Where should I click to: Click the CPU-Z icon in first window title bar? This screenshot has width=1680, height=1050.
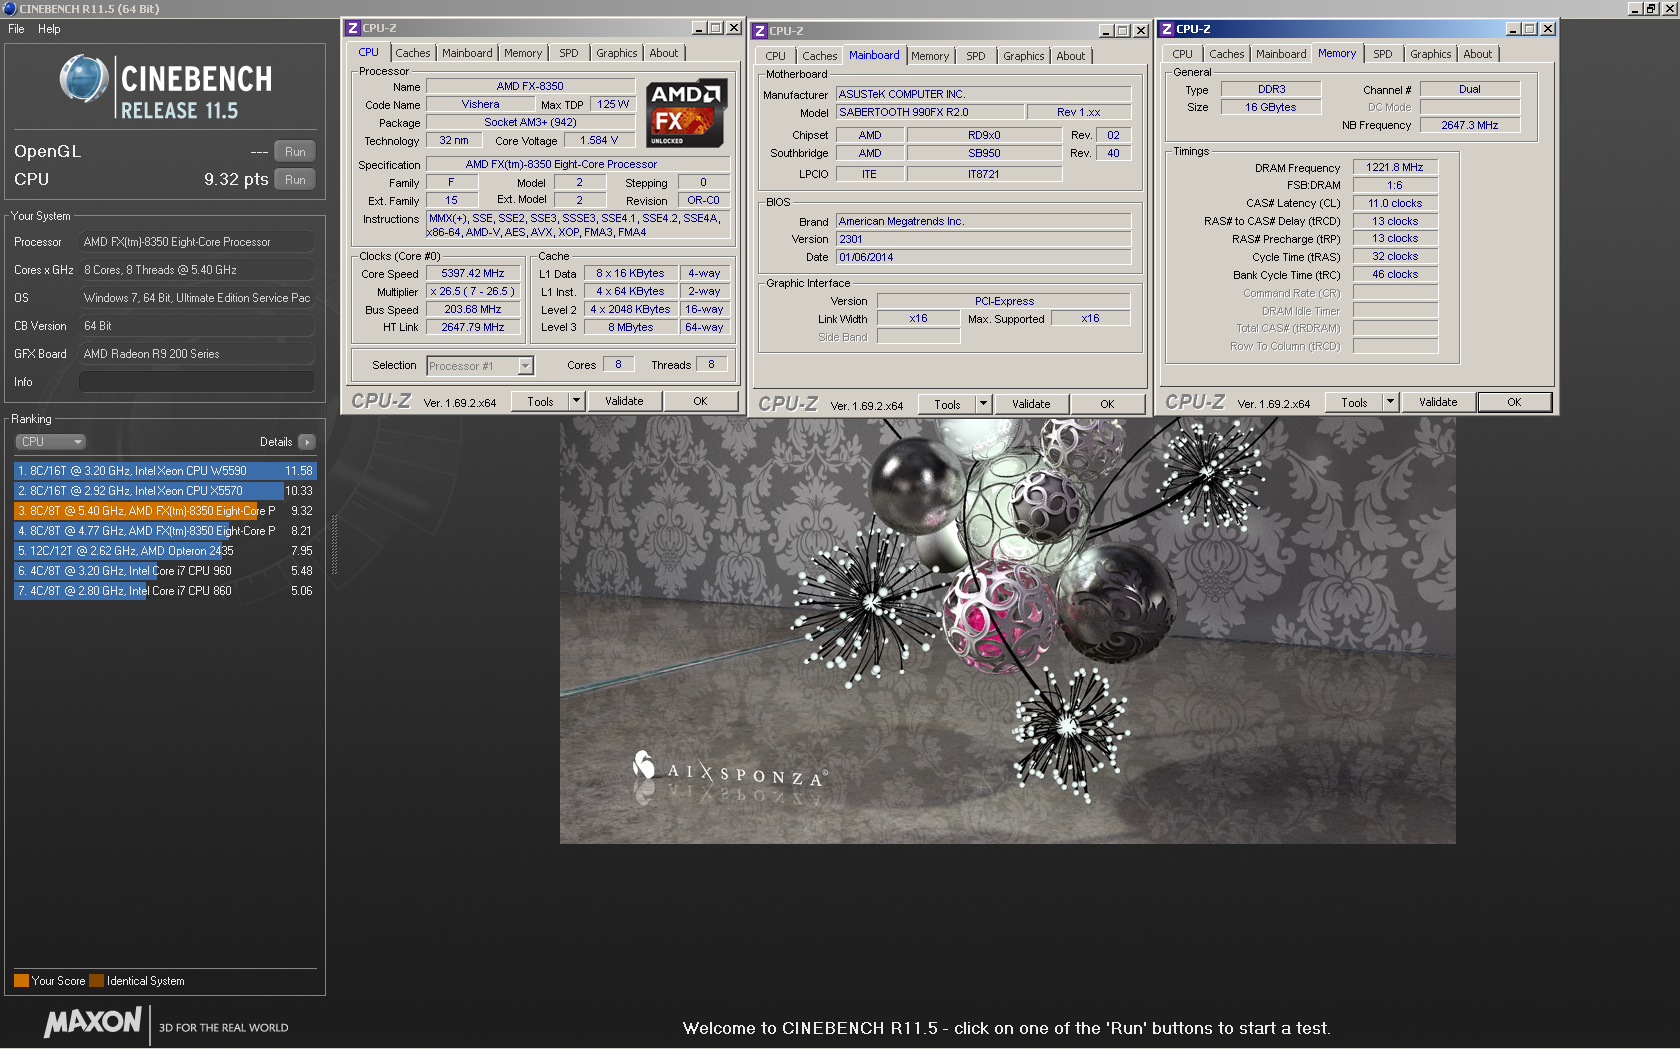pyautogui.click(x=353, y=28)
